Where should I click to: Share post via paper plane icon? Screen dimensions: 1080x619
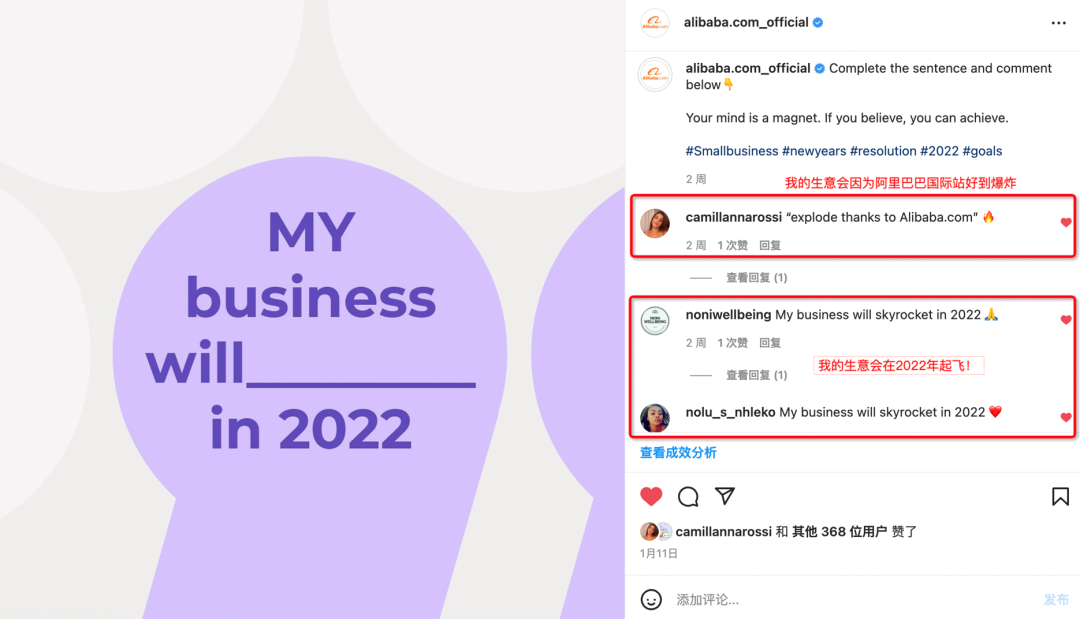pyautogui.click(x=725, y=496)
